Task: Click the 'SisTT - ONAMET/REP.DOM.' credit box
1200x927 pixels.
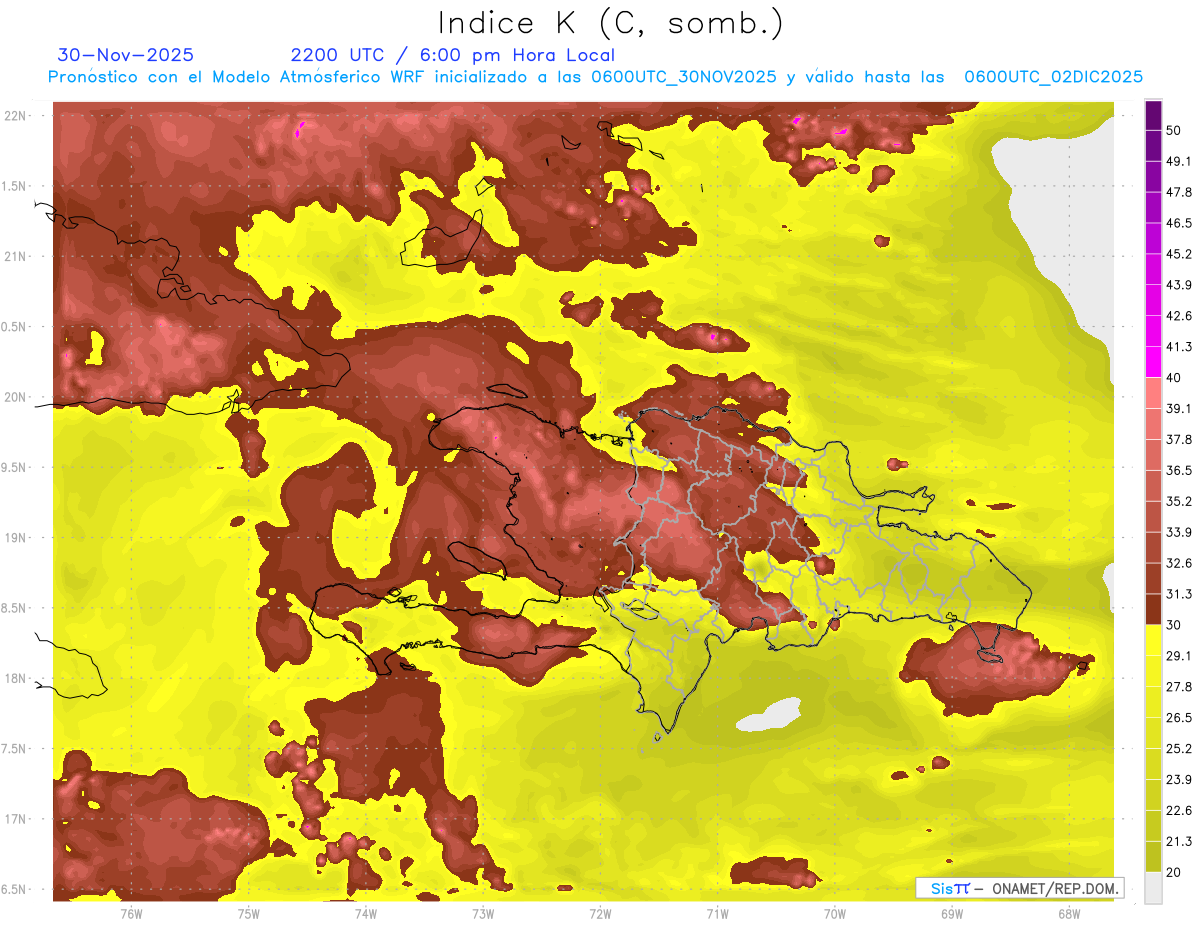Action: [x=1020, y=888]
